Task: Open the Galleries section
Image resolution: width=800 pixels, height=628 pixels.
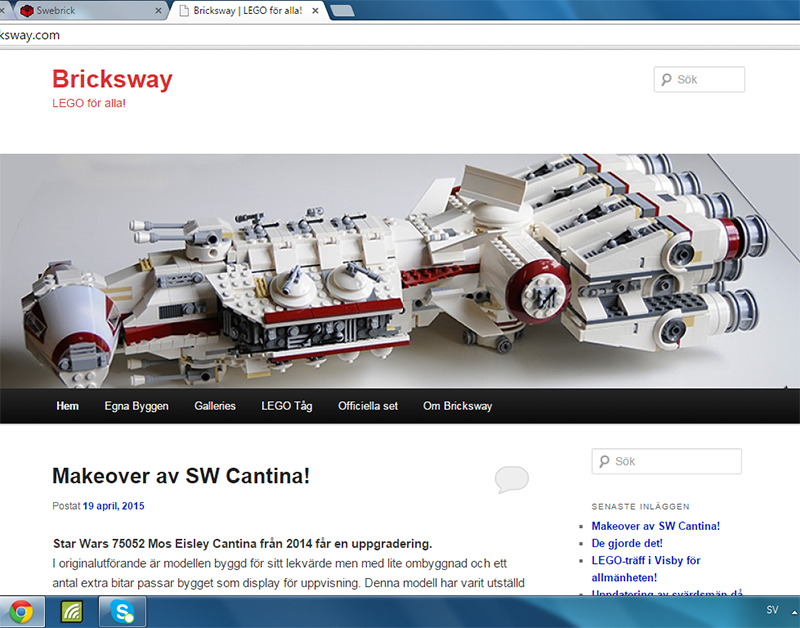Action: pyautogui.click(x=215, y=406)
